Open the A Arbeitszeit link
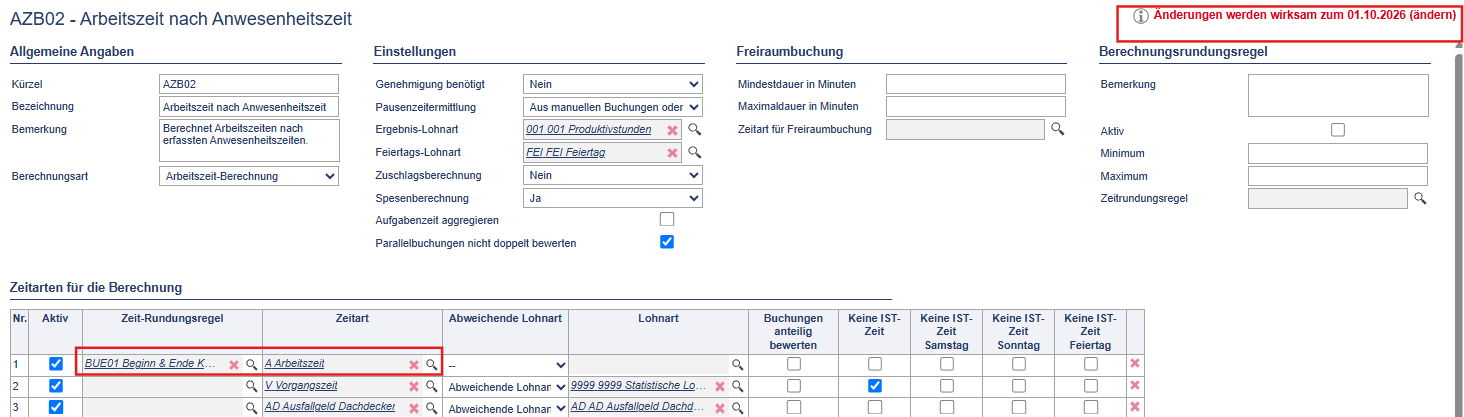The width and height of the screenshot is (1464, 417). (295, 364)
